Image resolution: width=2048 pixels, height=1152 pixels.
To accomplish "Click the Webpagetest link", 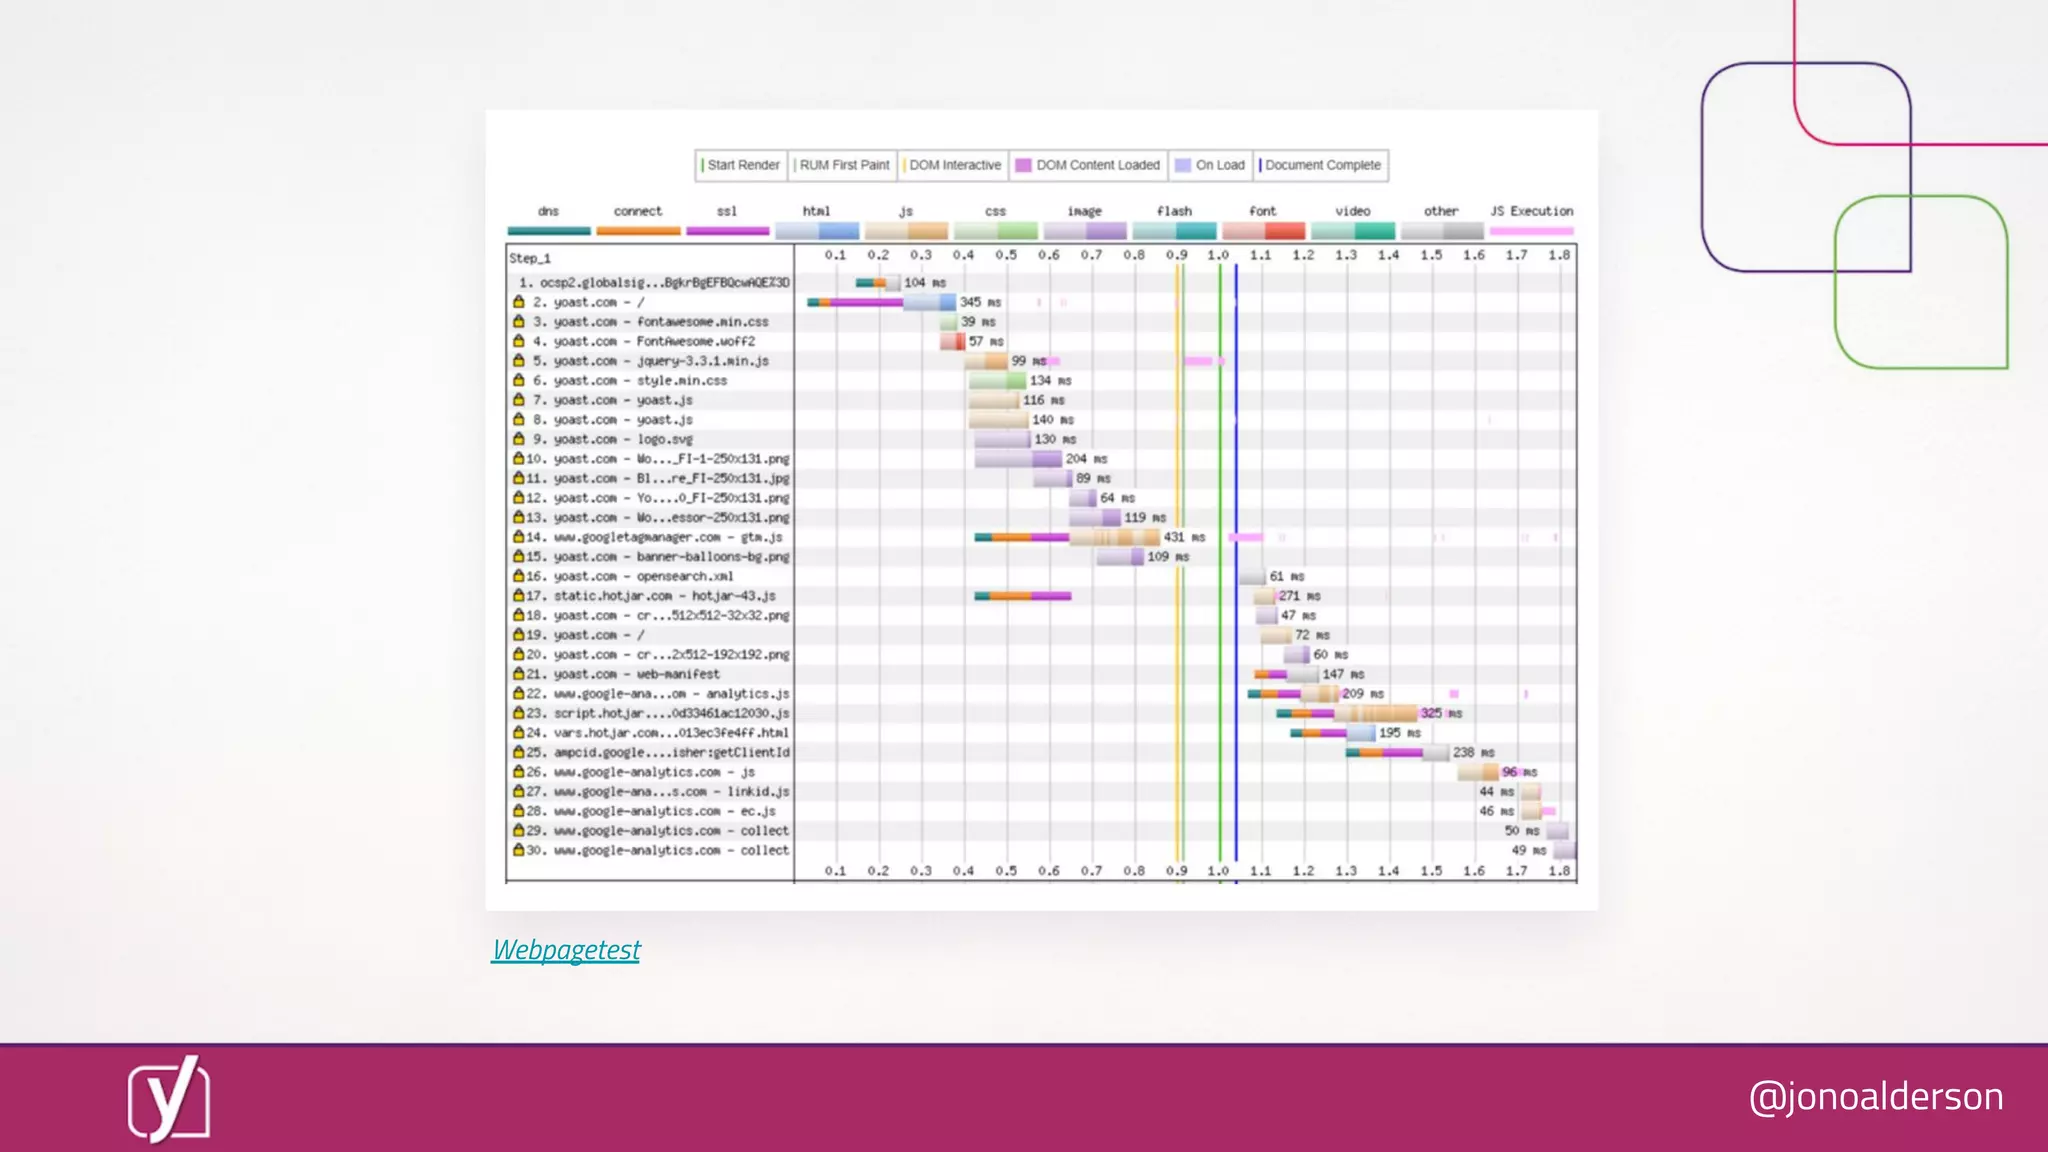I will (566, 950).
